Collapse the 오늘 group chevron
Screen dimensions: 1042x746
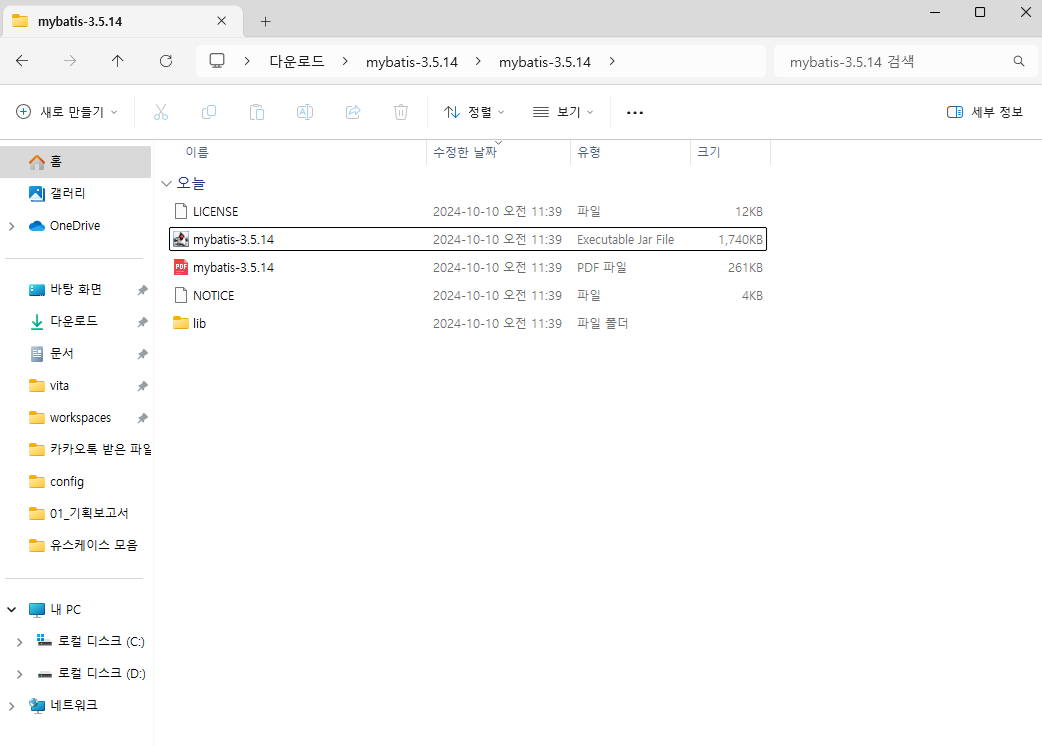pyautogui.click(x=166, y=183)
